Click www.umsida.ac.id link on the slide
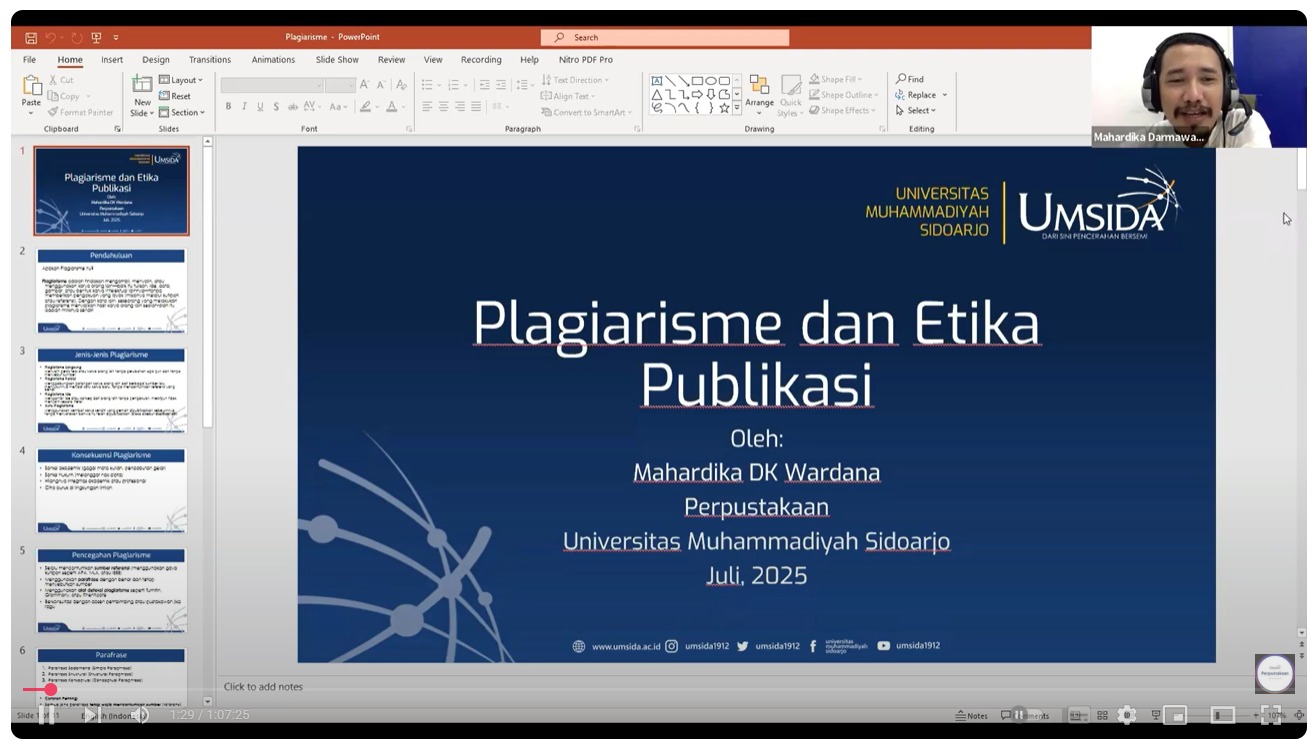 coord(626,646)
